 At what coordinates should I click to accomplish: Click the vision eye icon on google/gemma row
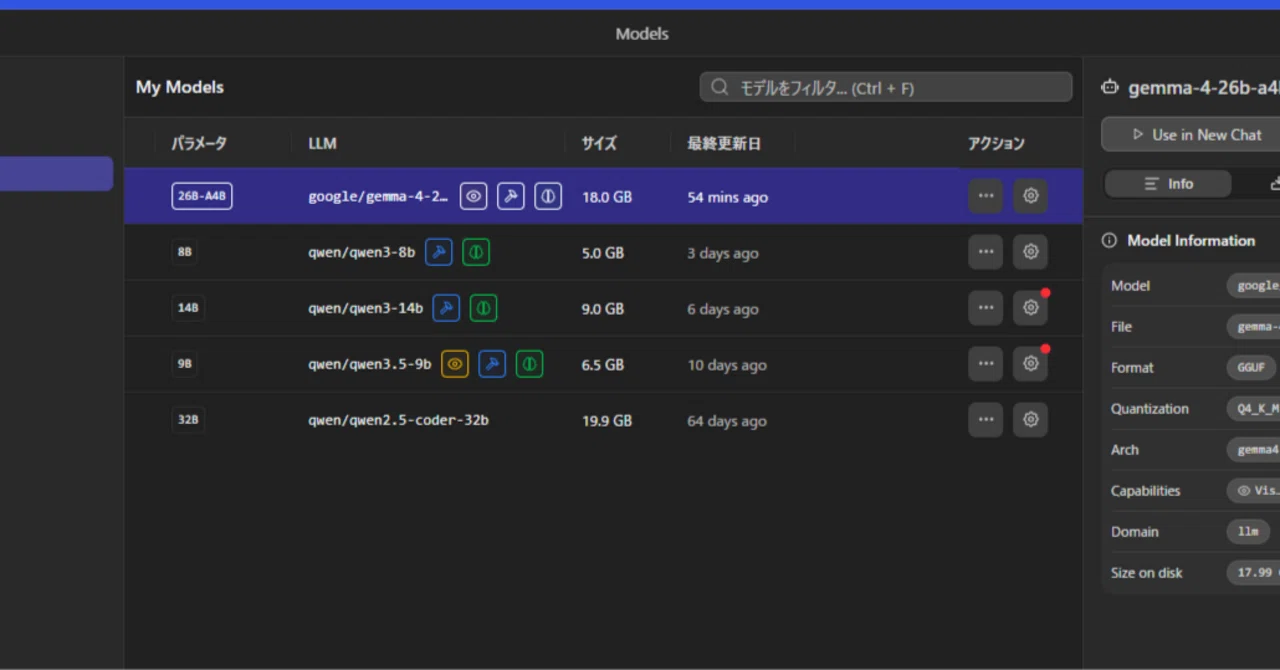click(x=474, y=196)
